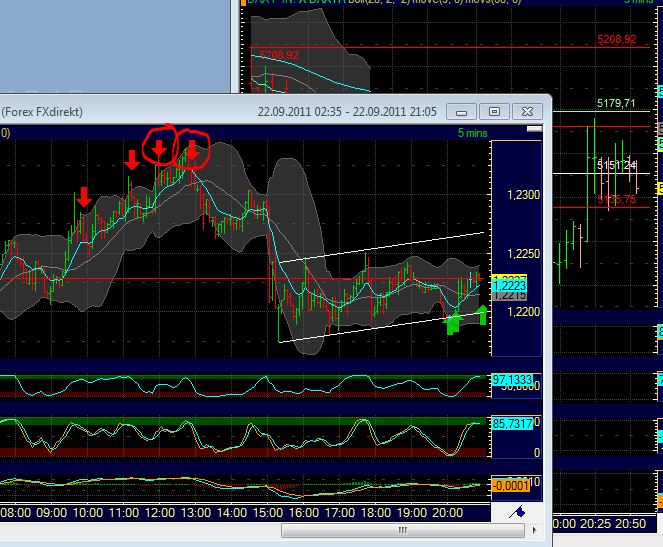The height and width of the screenshot is (547, 663).
Task: Close the Forex FXdirekt chart window
Action: coord(526,111)
